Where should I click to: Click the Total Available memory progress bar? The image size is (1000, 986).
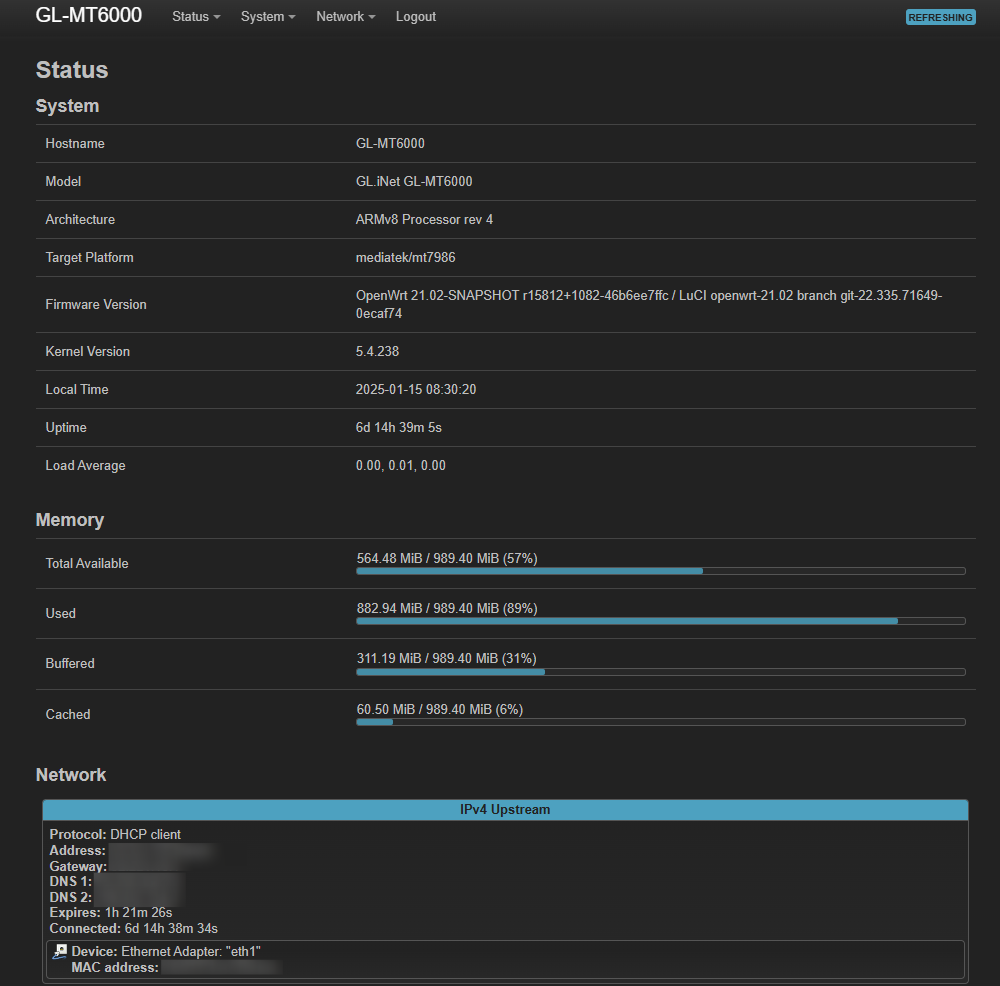tap(661, 571)
